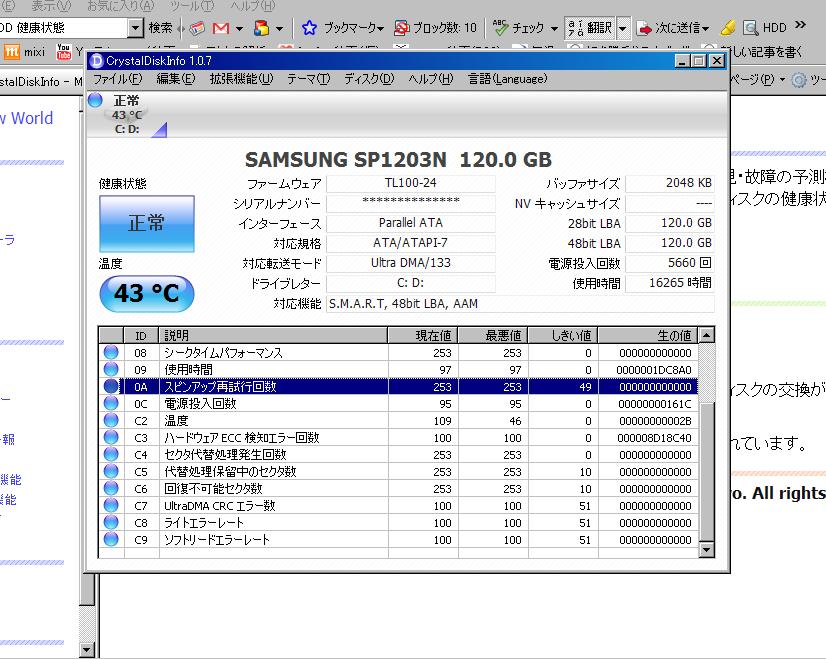
Task: Click the 生の値 column header
Action: tap(648, 335)
